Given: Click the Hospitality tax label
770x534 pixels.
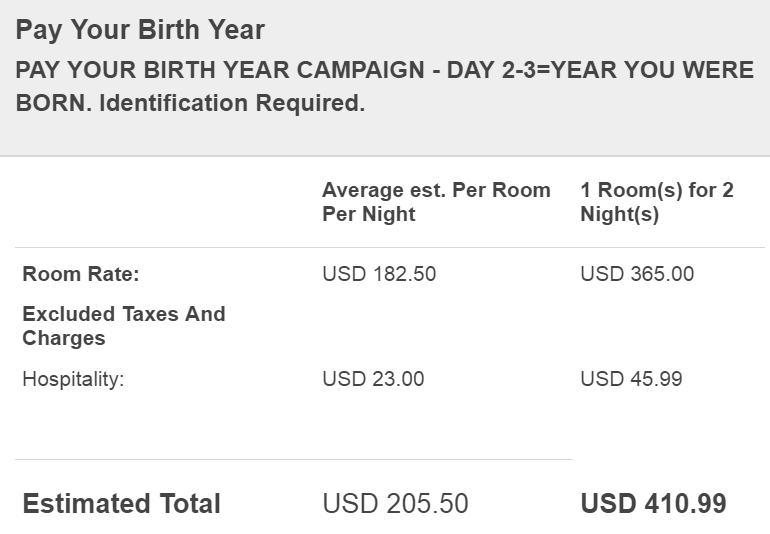Looking at the screenshot, I should tap(73, 380).
